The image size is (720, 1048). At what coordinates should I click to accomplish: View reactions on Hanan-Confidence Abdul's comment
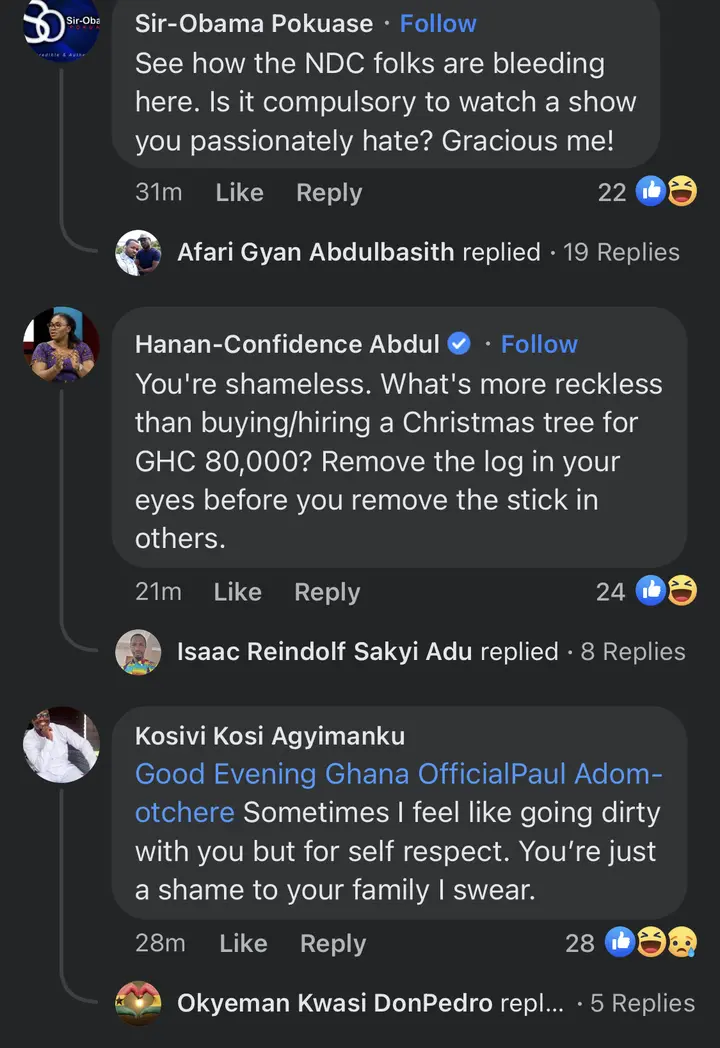(665, 592)
